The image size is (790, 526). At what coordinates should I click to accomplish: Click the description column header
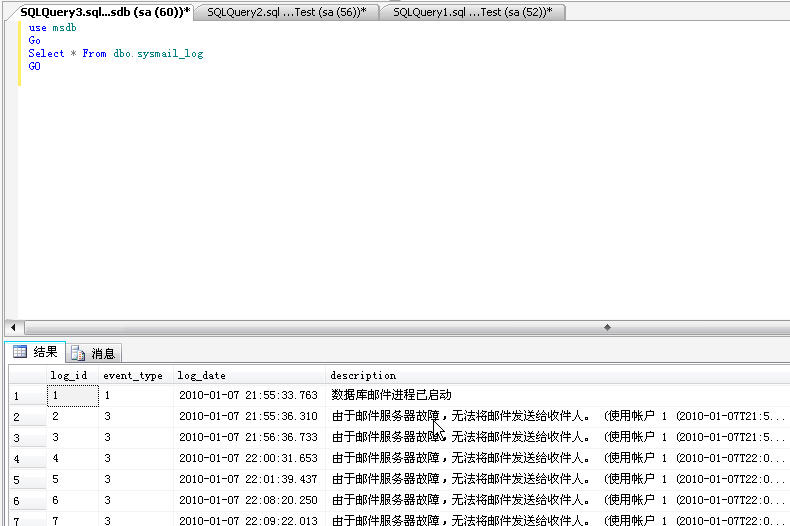pos(558,375)
